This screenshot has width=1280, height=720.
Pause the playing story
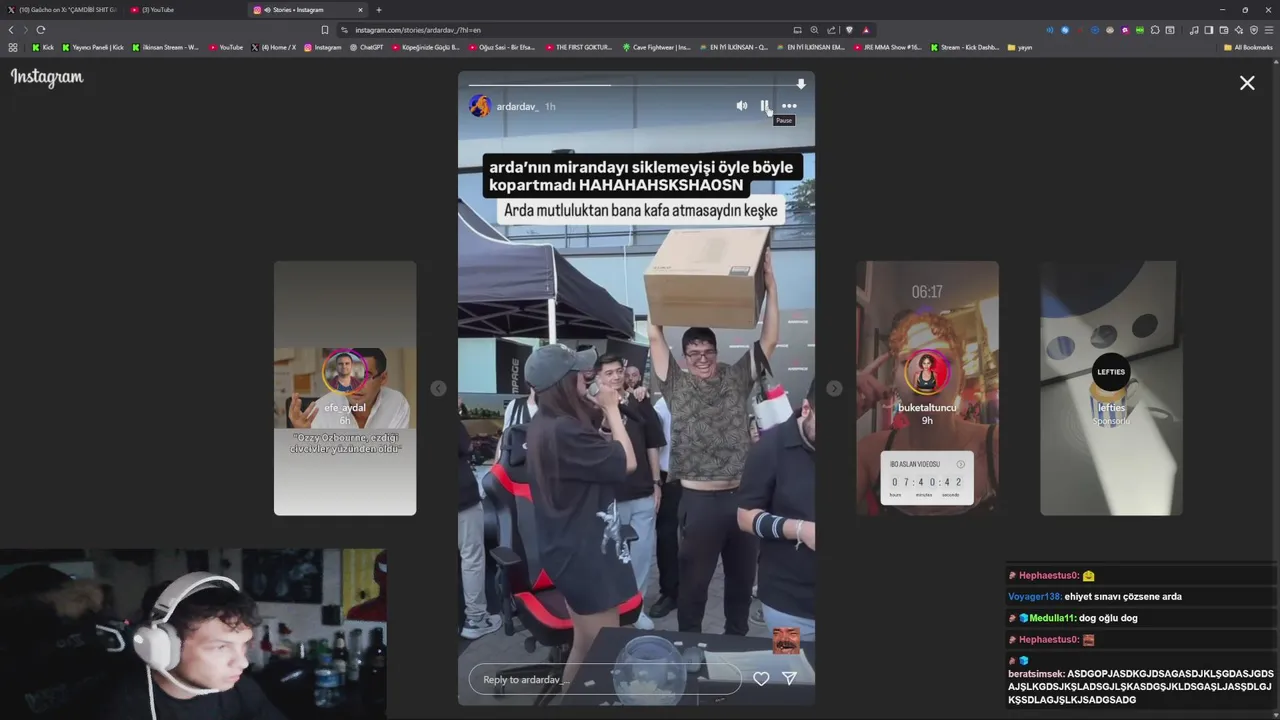coord(765,106)
